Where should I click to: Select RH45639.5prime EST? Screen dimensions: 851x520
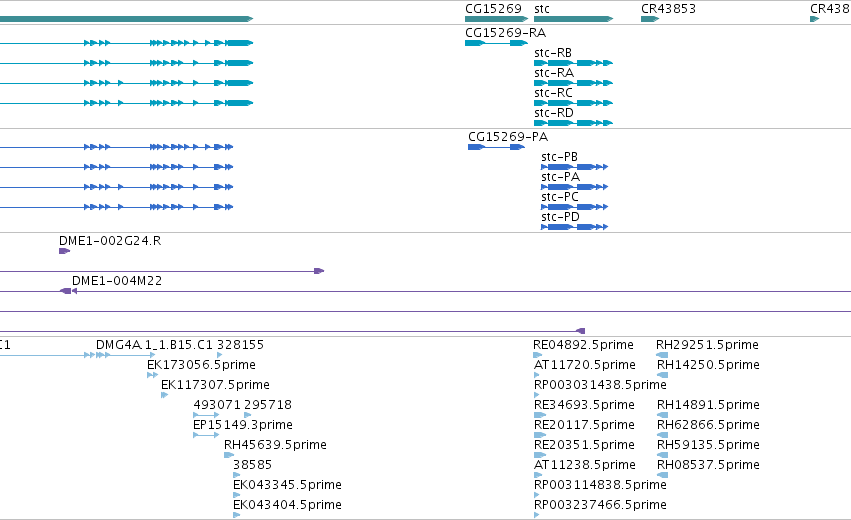pos(229,455)
